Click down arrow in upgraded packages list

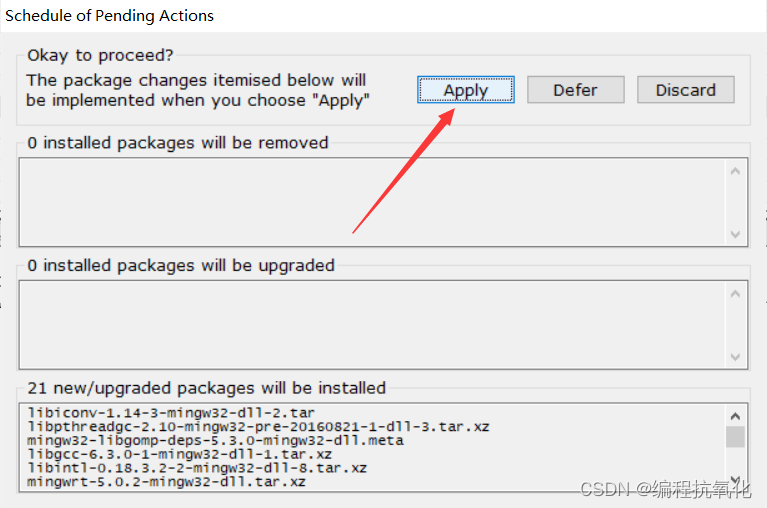coord(735,357)
